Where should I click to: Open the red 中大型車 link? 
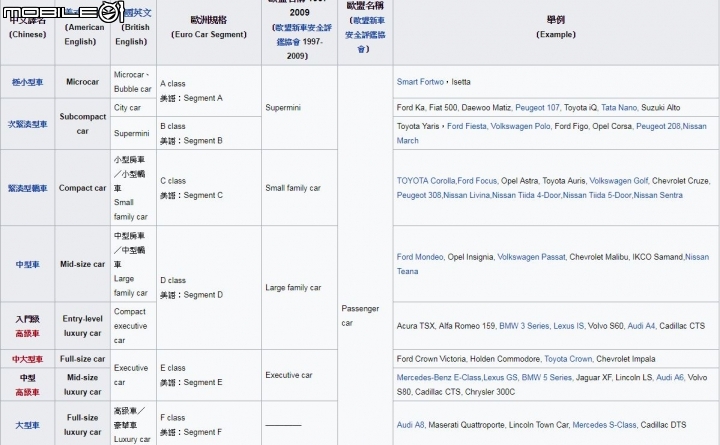[x=28, y=359]
